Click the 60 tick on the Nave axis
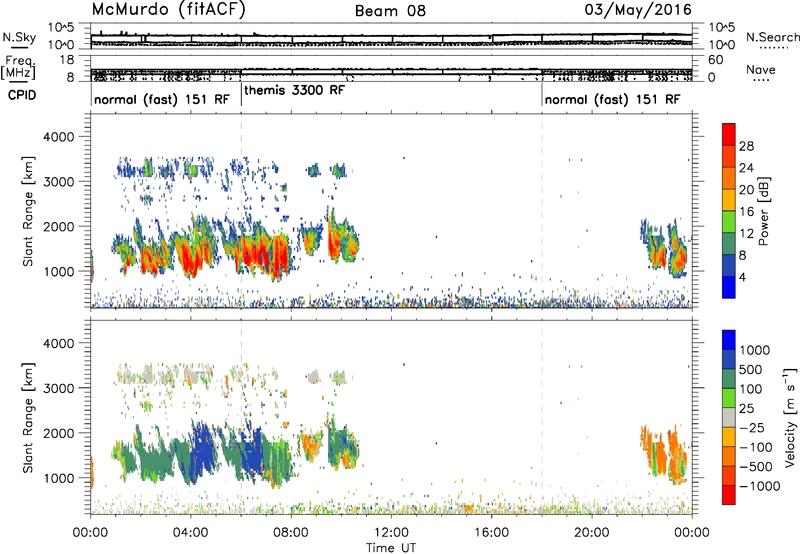800x554 pixels. [715, 60]
